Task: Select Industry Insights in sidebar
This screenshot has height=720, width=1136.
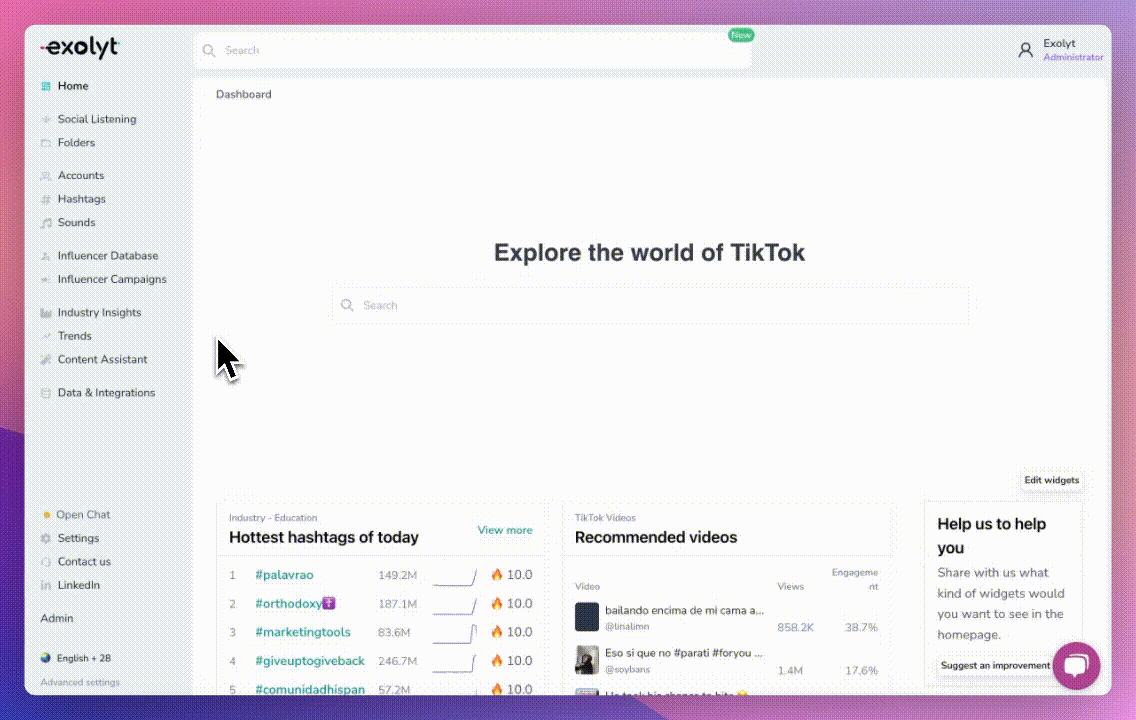Action: [99, 313]
